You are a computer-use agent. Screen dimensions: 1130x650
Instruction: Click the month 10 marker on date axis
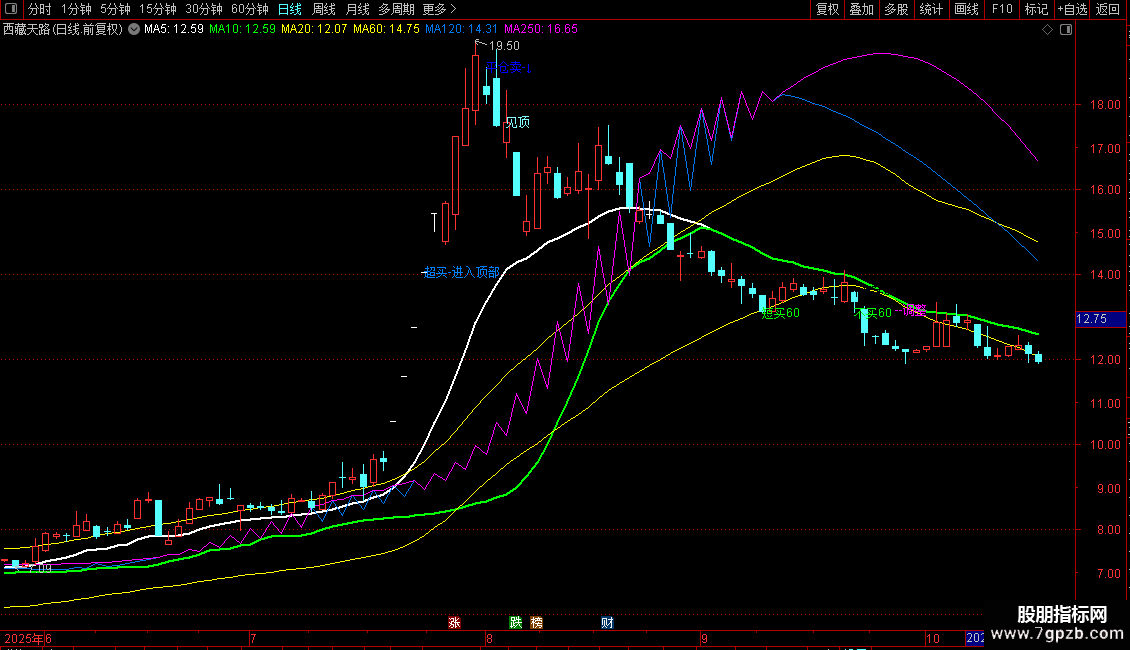(x=933, y=638)
